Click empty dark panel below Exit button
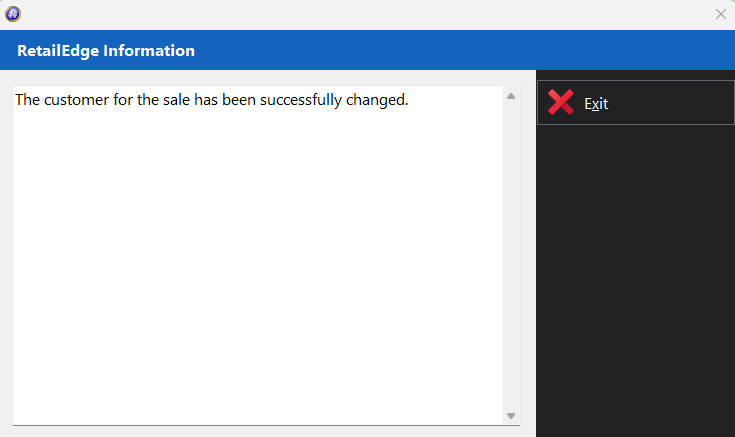This screenshot has height=437, width=735. 636,281
